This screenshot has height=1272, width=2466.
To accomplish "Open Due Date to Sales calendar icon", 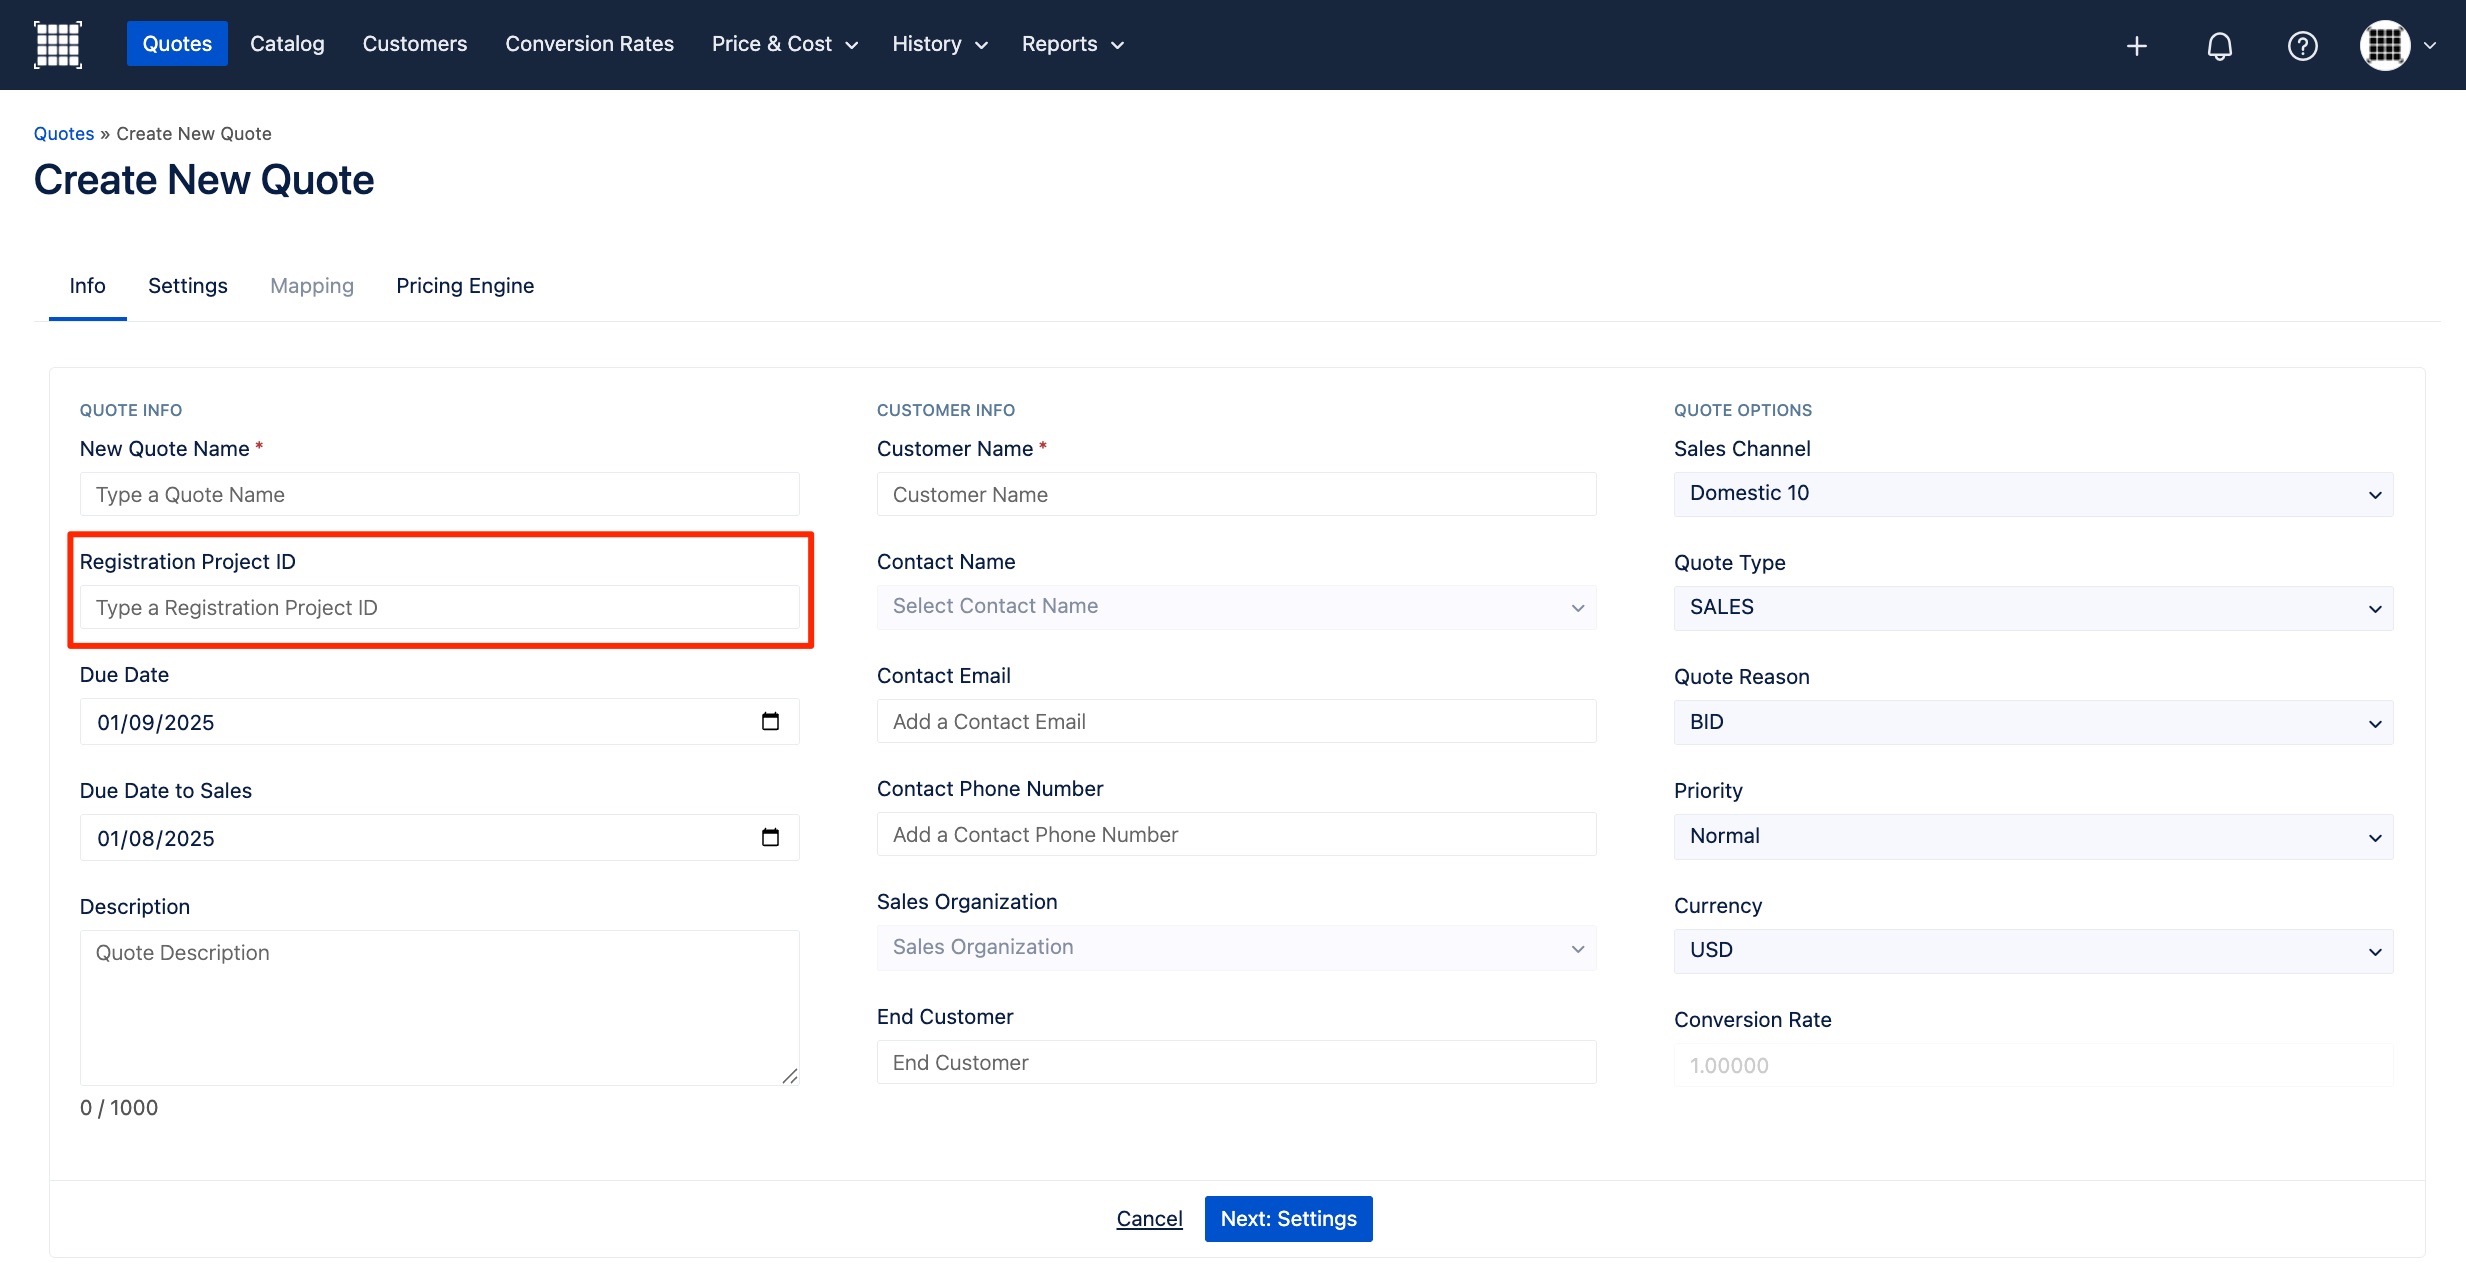I will 770,837.
